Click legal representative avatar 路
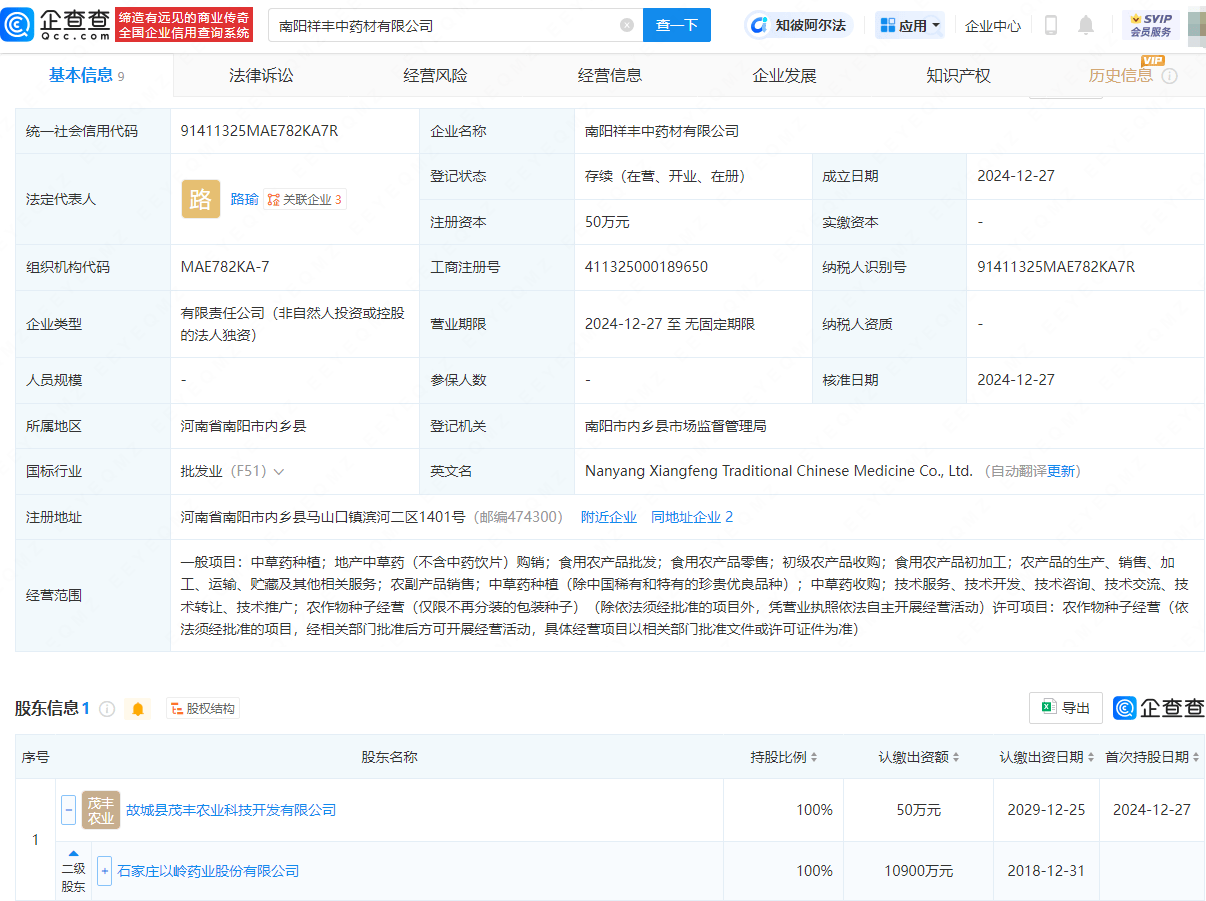1206x901 pixels. pos(201,199)
